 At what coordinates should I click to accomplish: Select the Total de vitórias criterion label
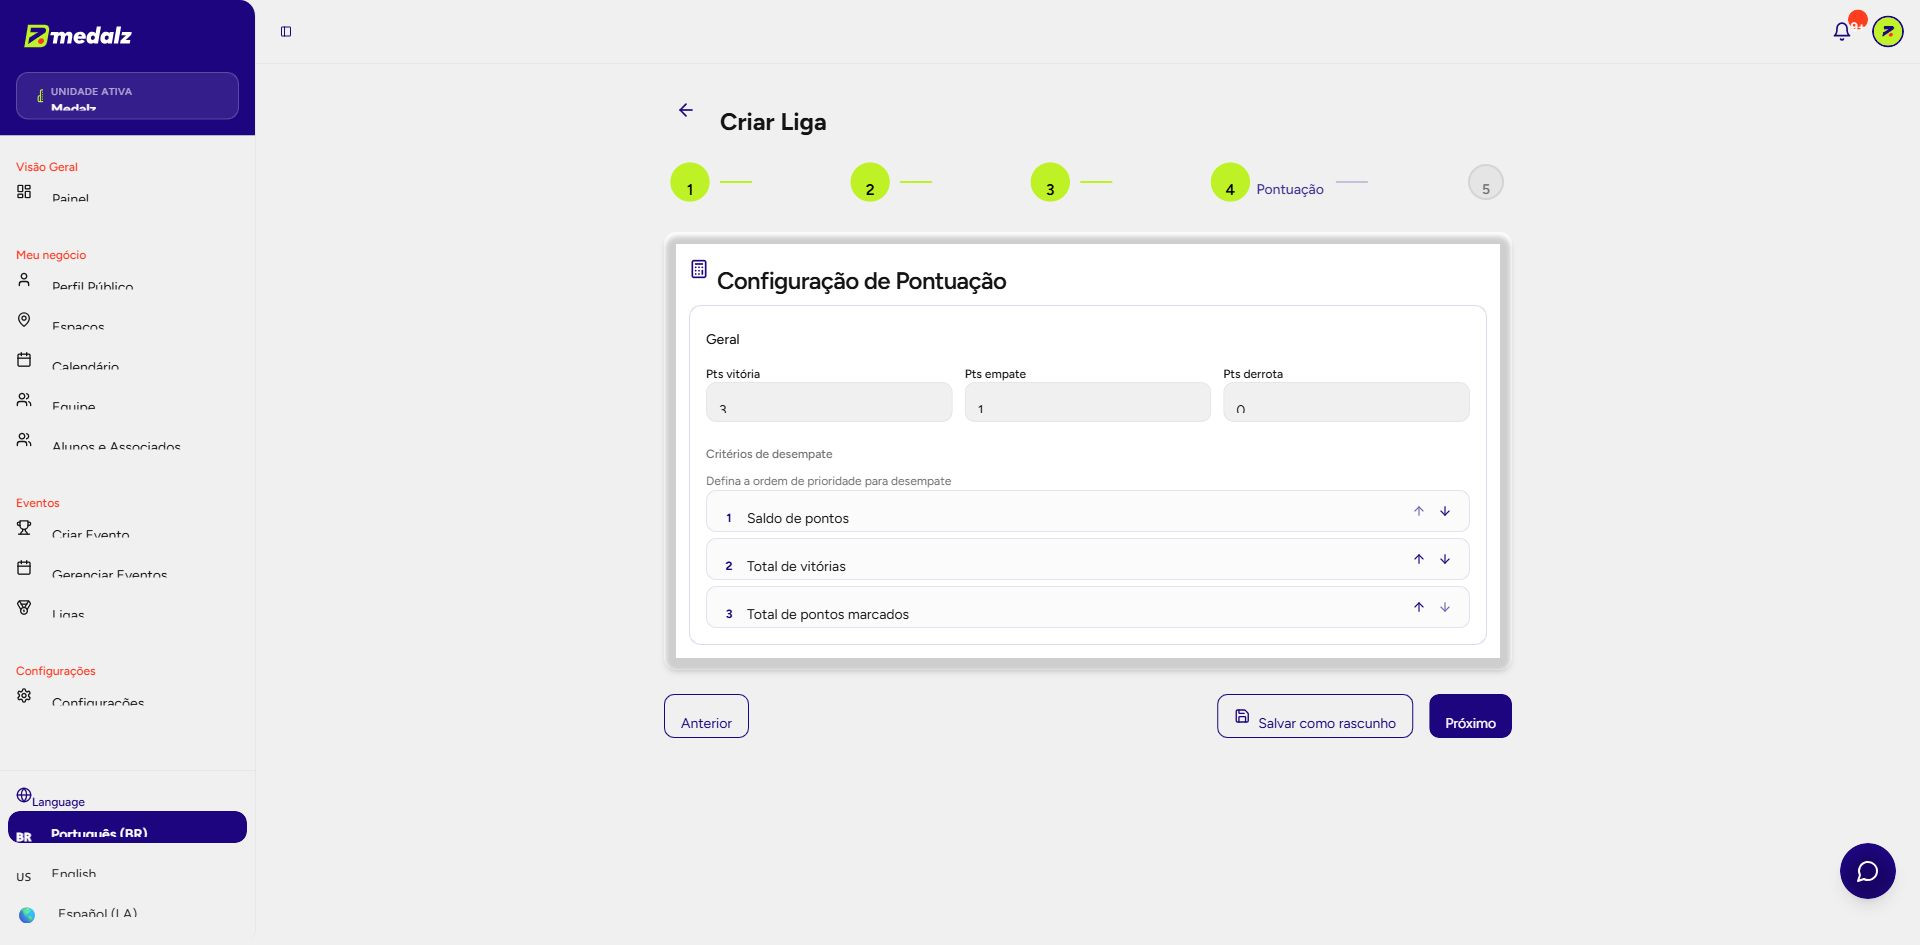pos(796,566)
